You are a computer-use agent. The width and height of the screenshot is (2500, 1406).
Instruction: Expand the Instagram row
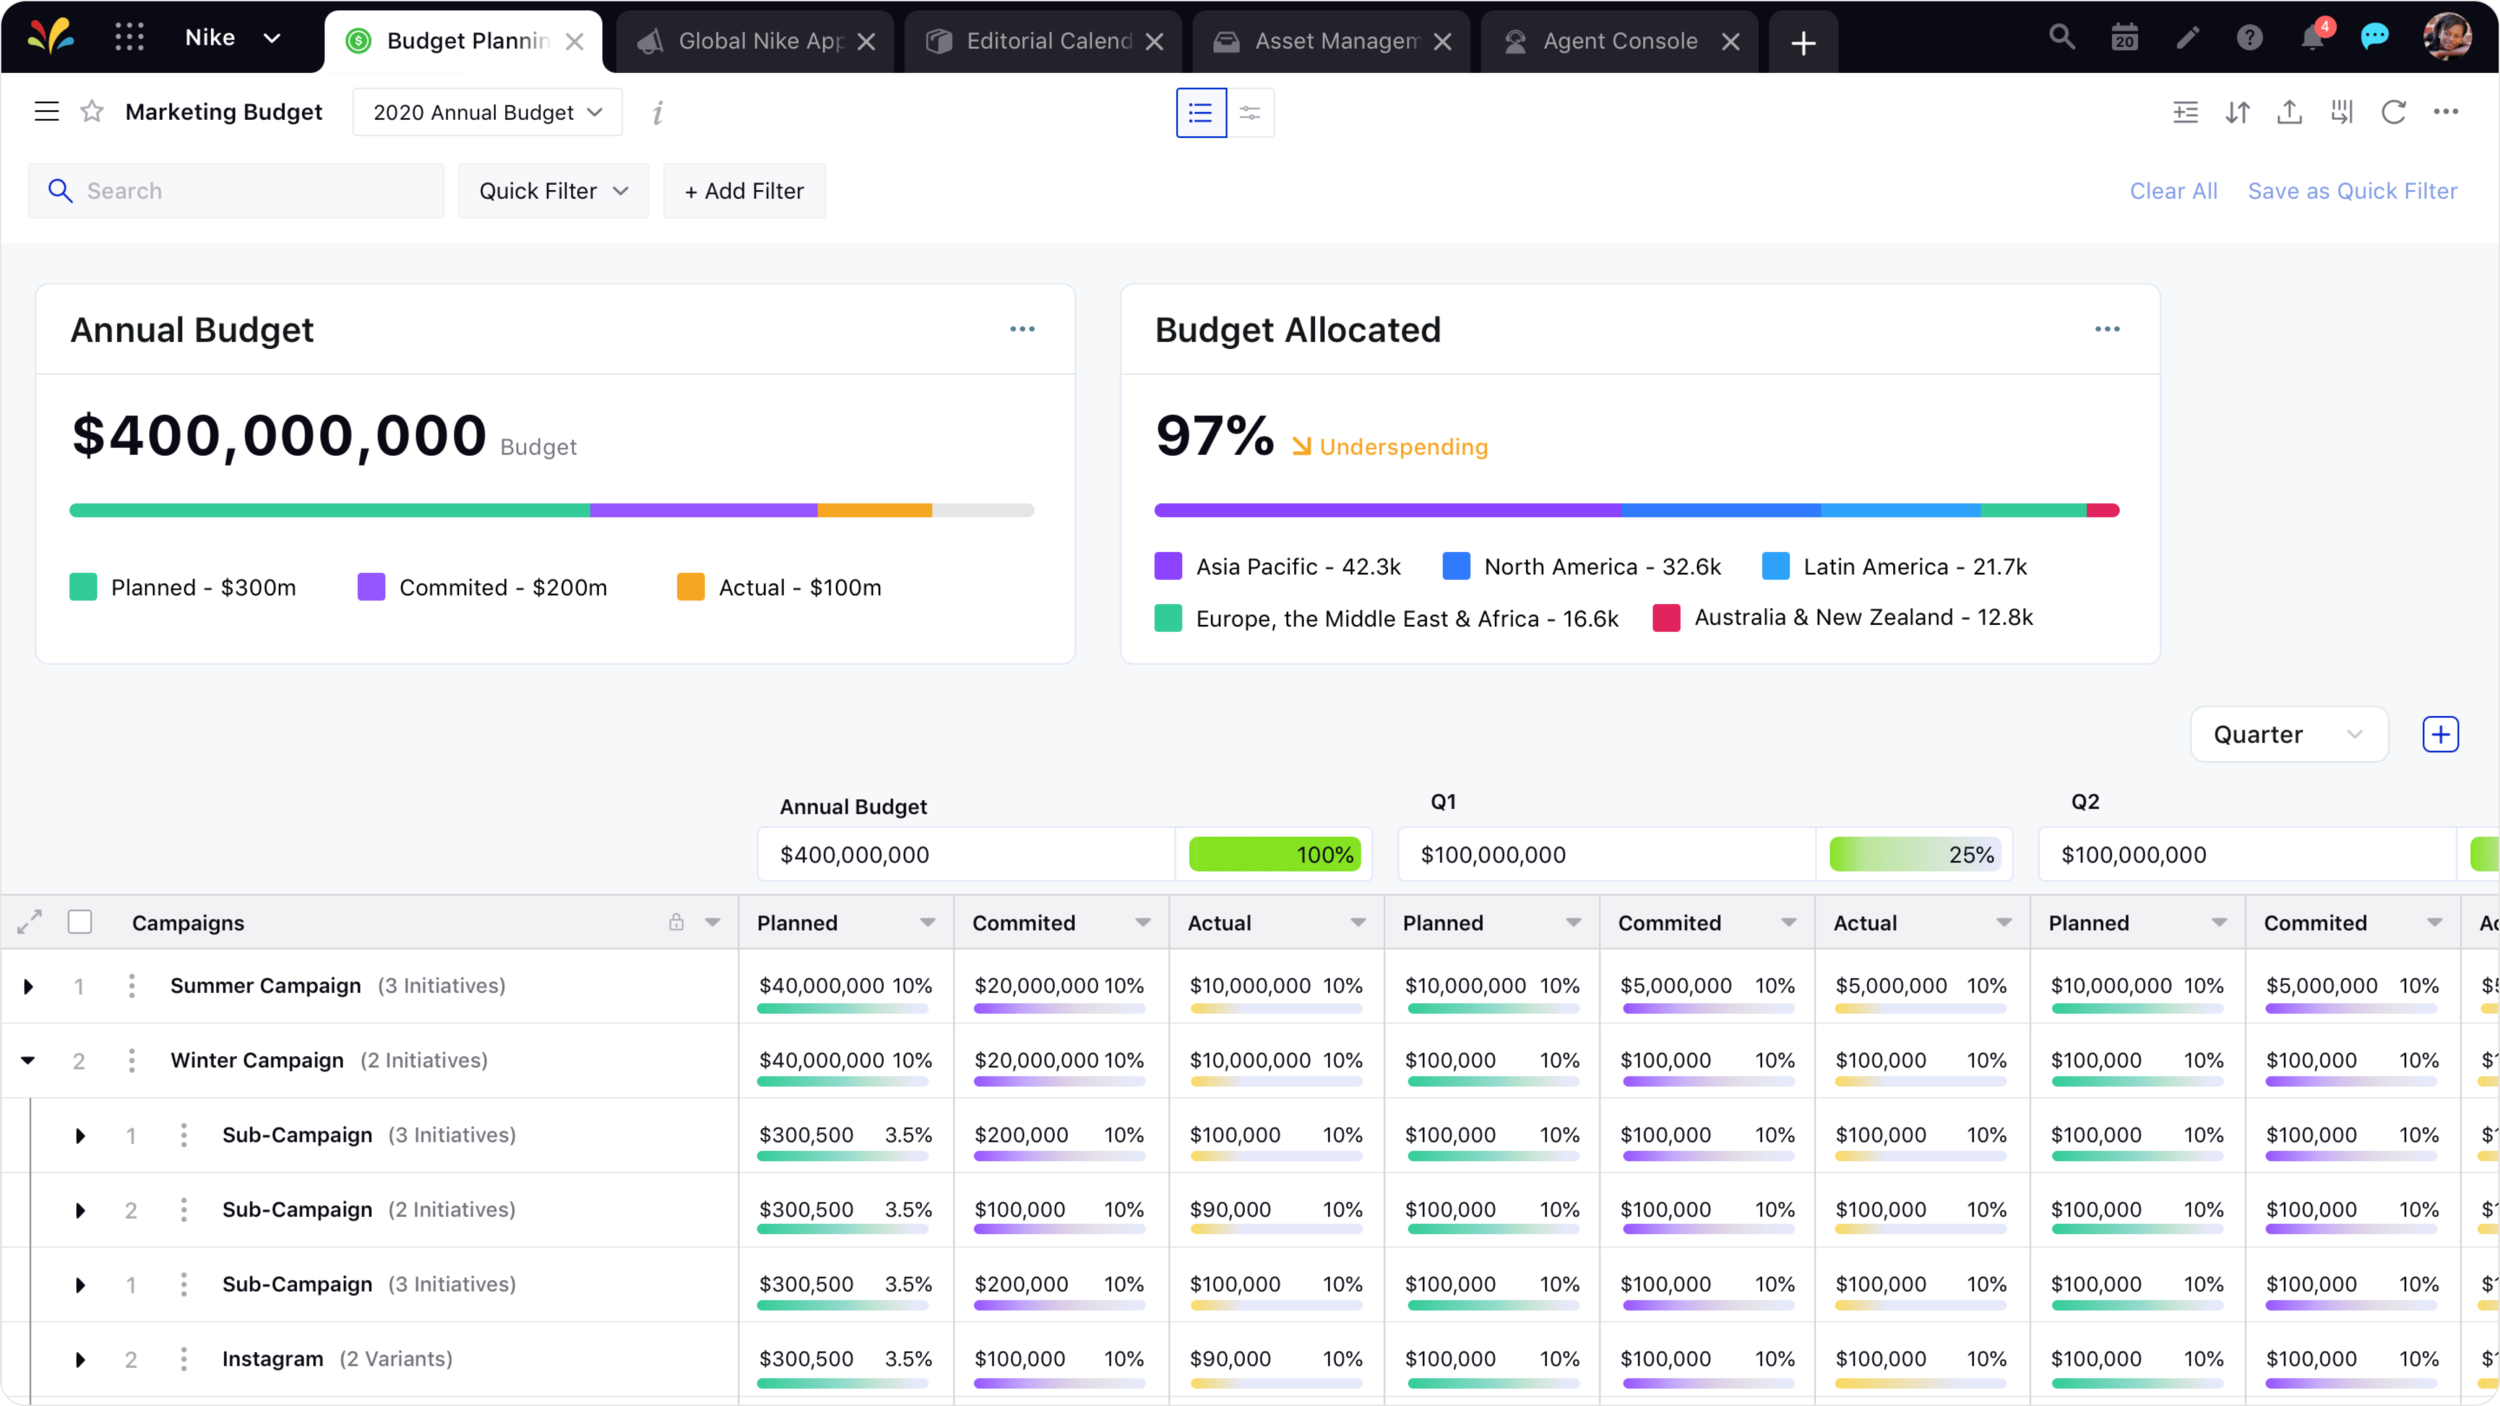pyautogui.click(x=80, y=1360)
